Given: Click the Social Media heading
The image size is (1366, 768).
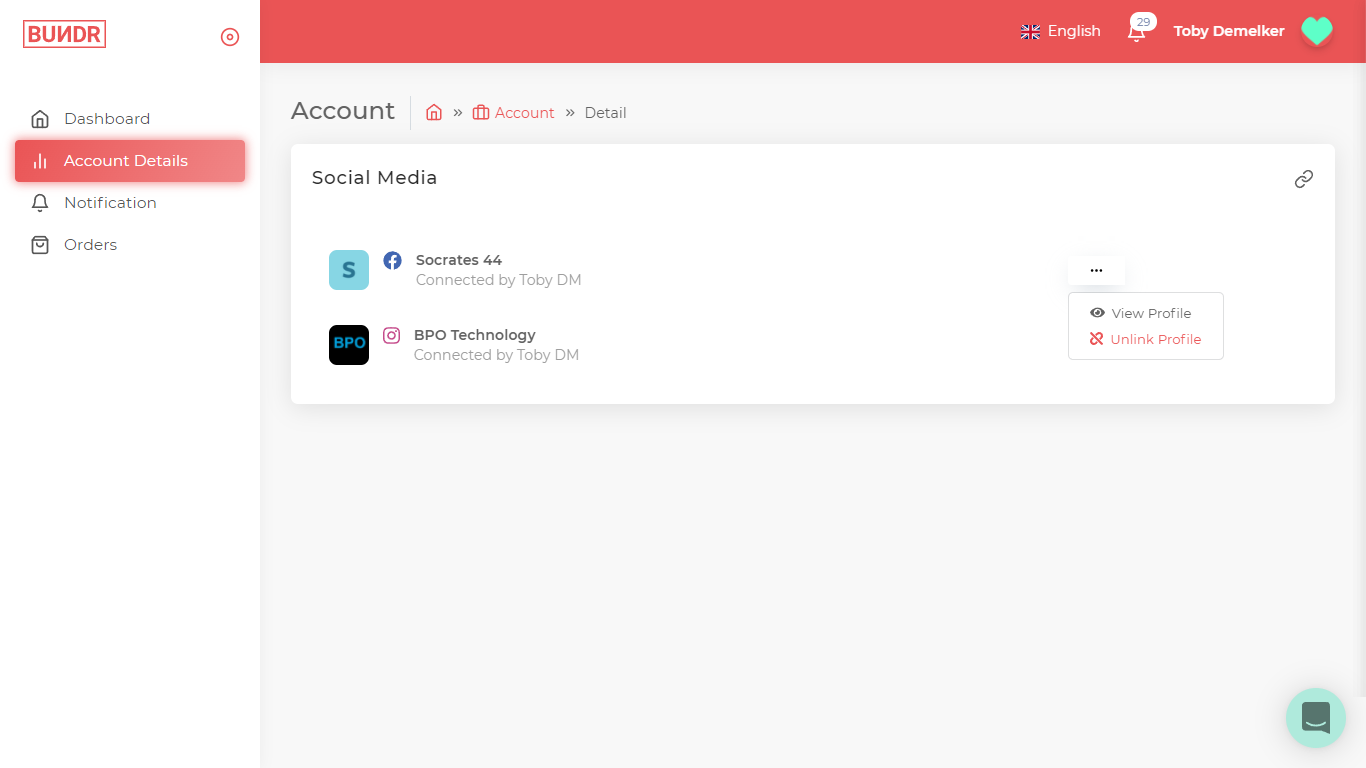Looking at the screenshot, I should (x=375, y=178).
